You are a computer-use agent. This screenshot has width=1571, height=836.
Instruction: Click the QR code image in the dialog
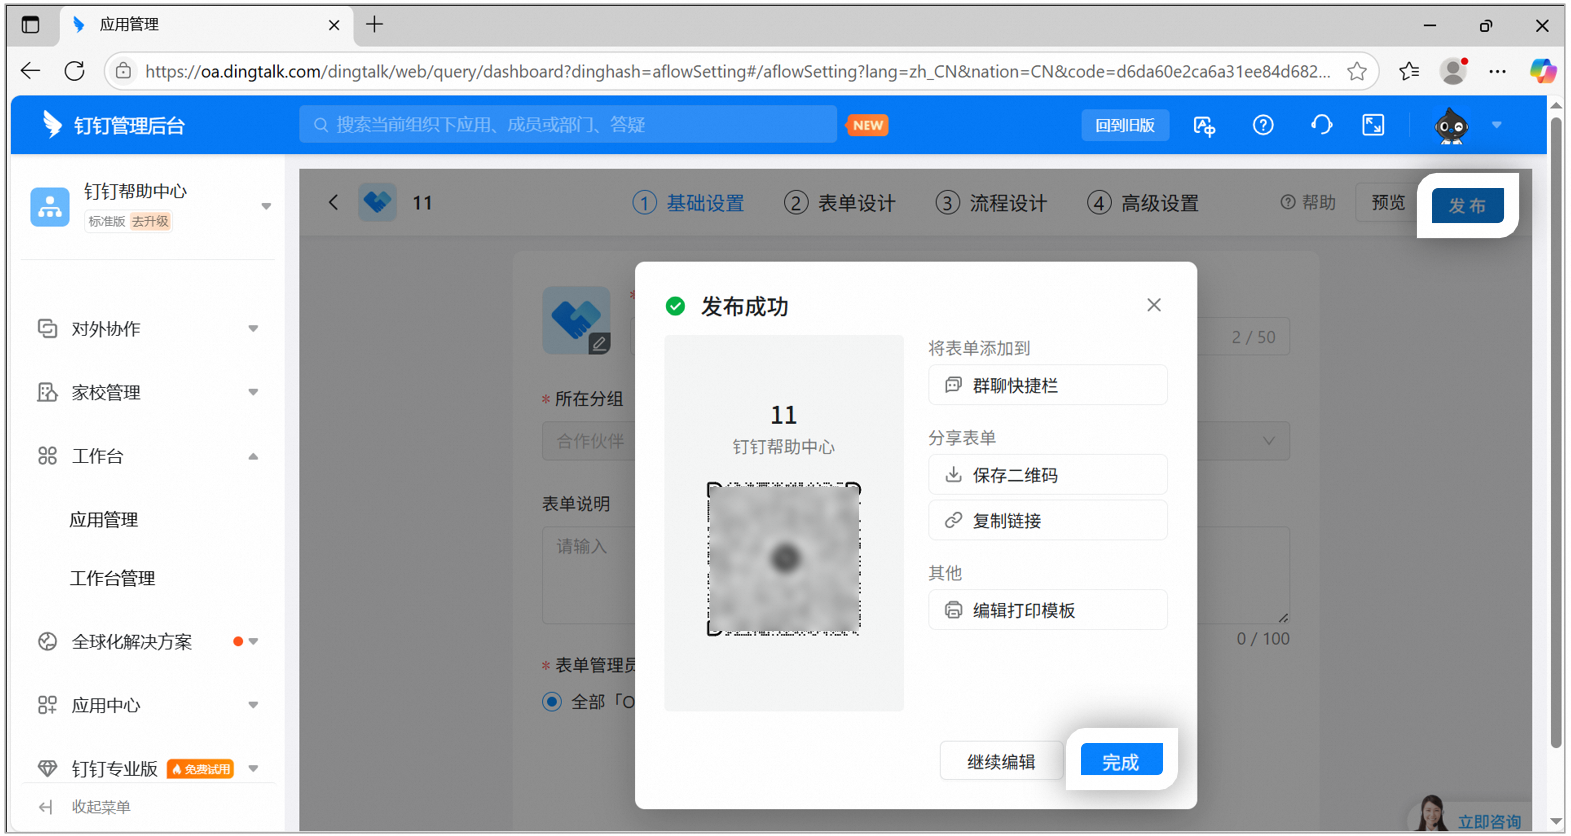tap(784, 559)
